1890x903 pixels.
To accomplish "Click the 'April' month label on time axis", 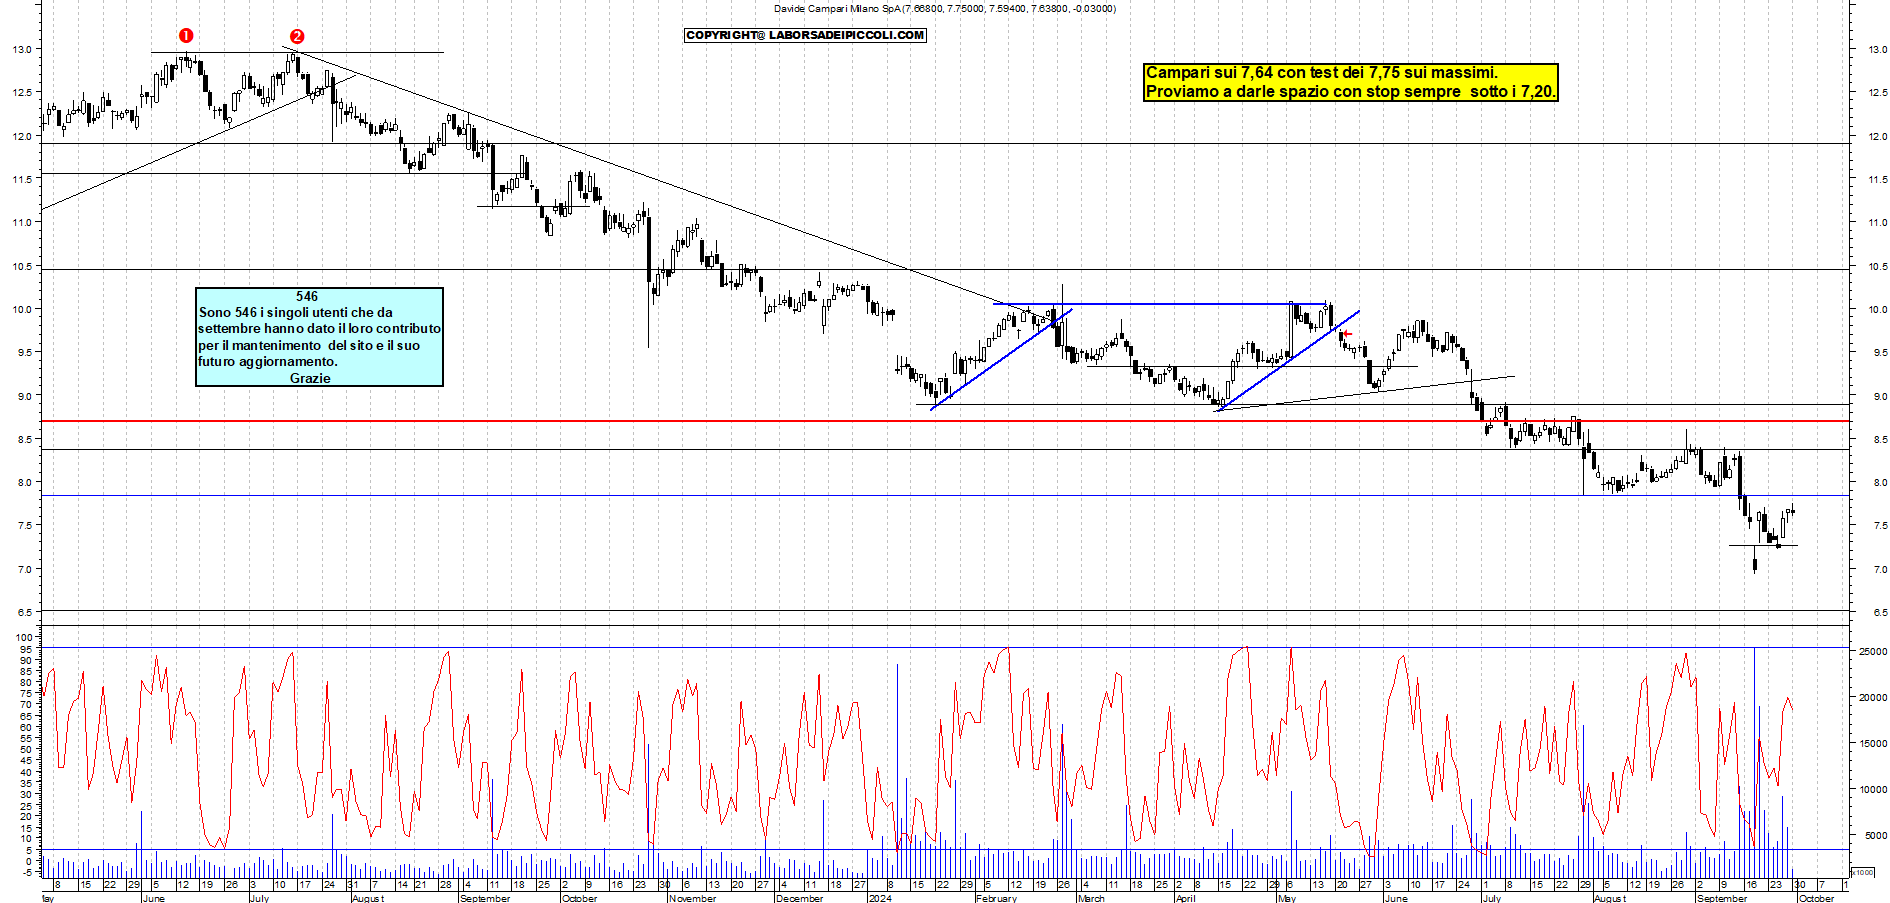I will [1185, 898].
